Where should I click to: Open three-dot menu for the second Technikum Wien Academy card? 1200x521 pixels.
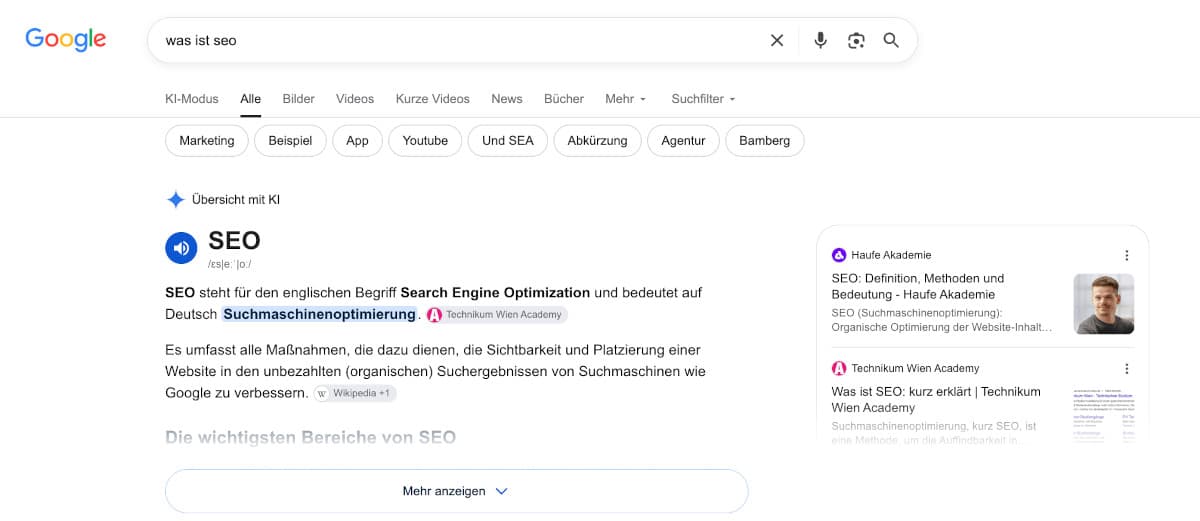pos(1127,368)
